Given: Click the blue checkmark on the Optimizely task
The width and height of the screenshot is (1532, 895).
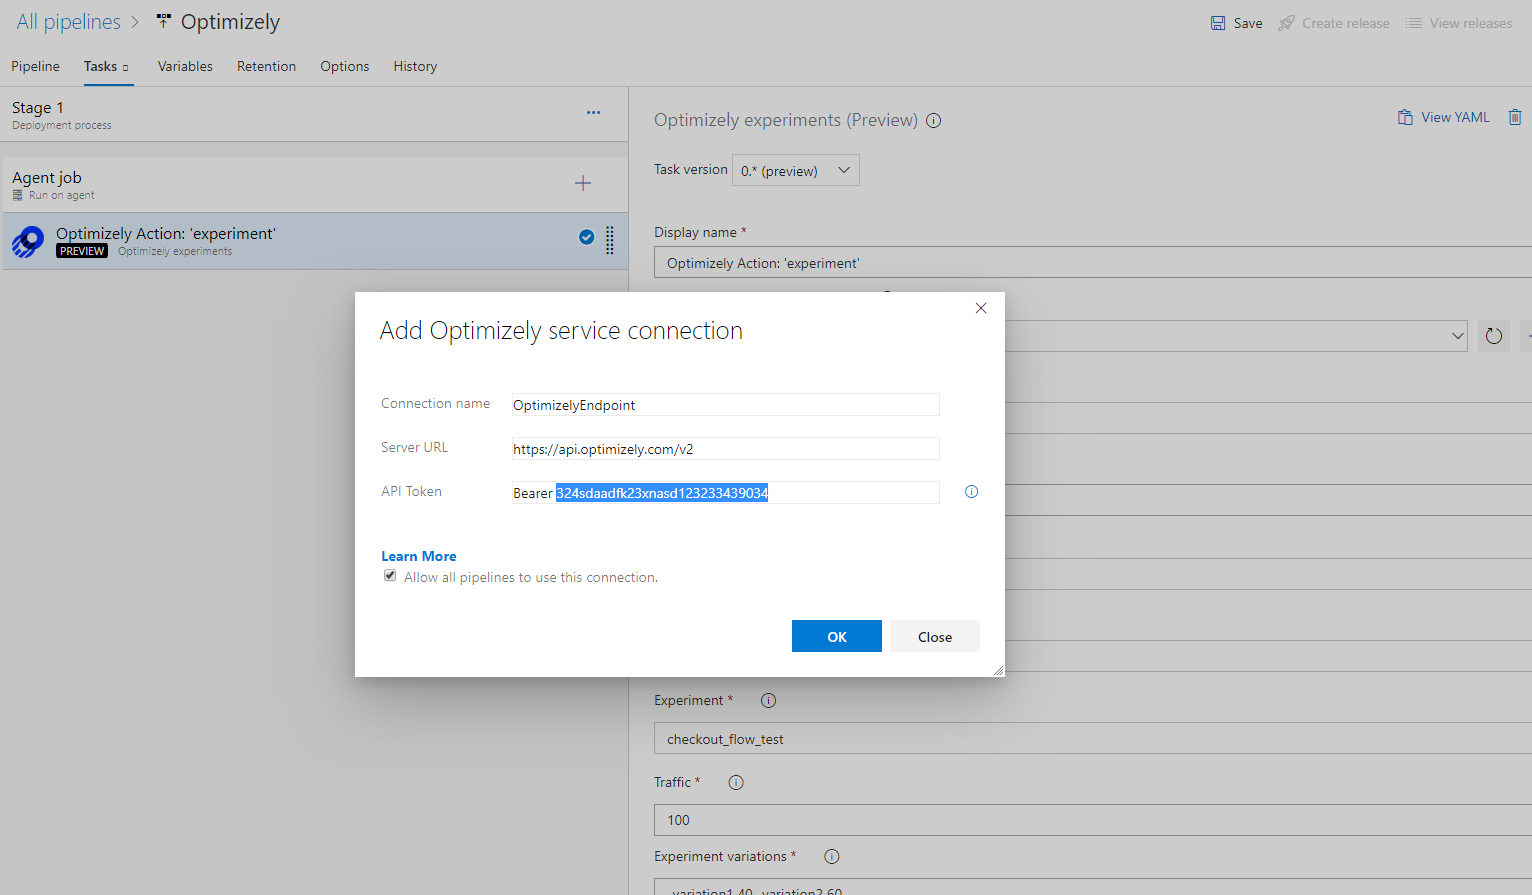Looking at the screenshot, I should [x=587, y=237].
